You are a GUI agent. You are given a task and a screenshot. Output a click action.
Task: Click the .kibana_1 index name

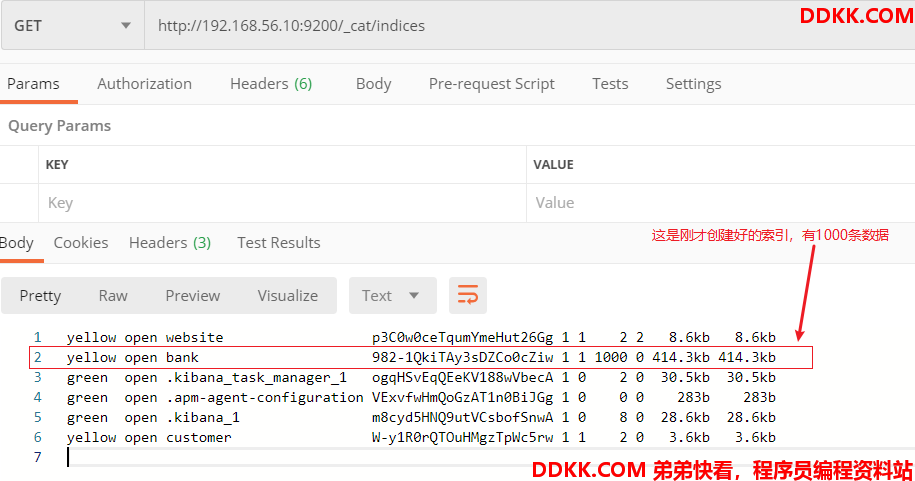[202, 417]
